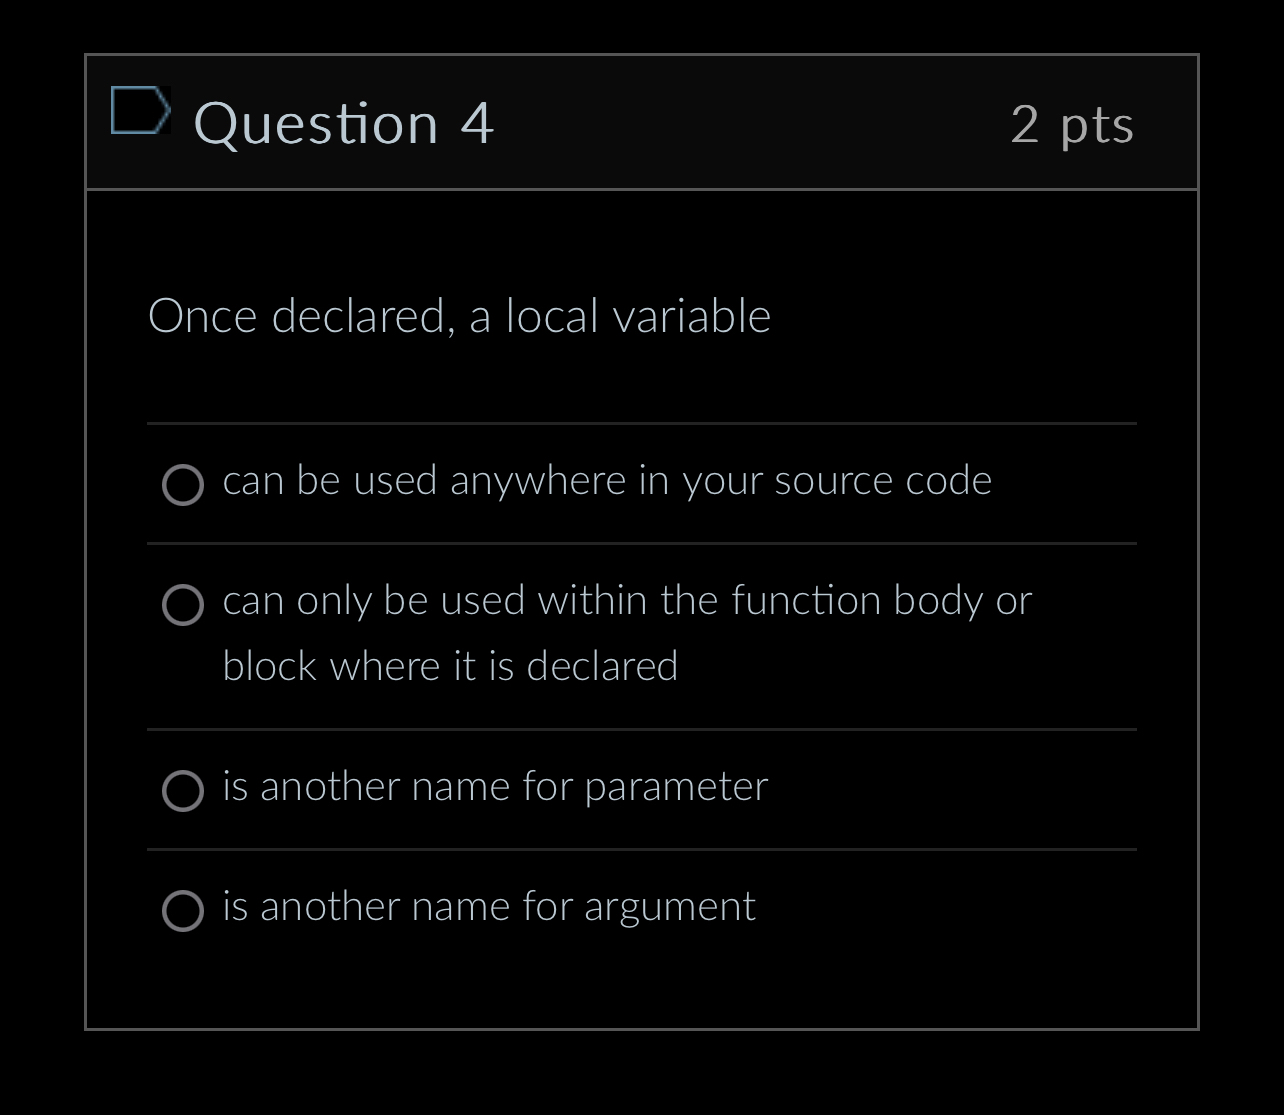The height and width of the screenshot is (1115, 1284).
Task: Click the text 'block where it is declared'
Action: coord(450,665)
